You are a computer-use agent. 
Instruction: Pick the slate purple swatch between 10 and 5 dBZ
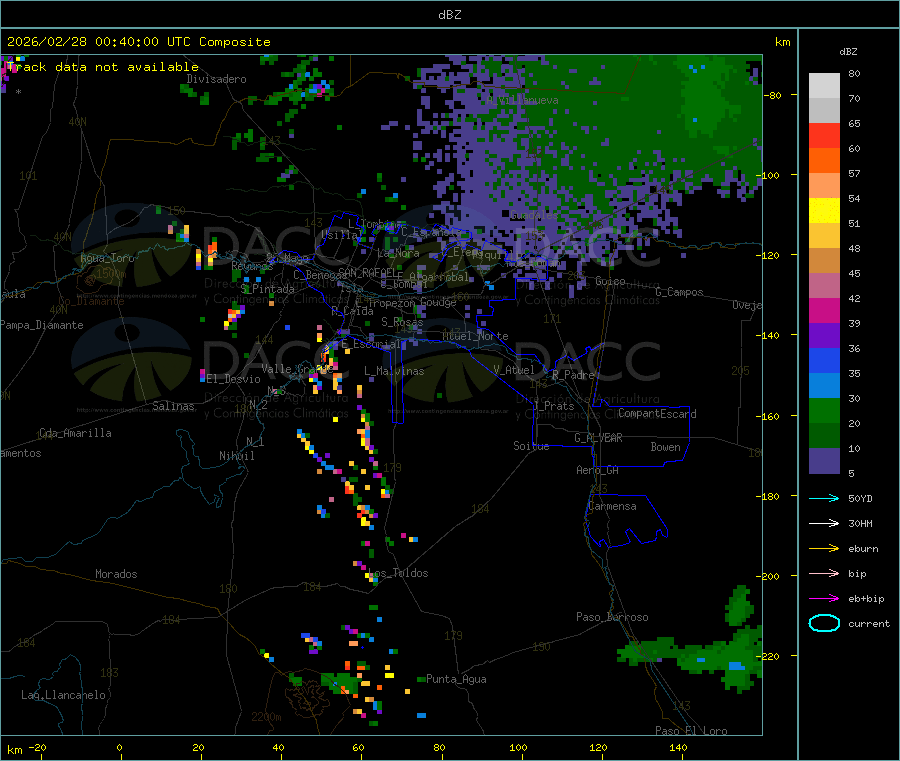point(824,461)
